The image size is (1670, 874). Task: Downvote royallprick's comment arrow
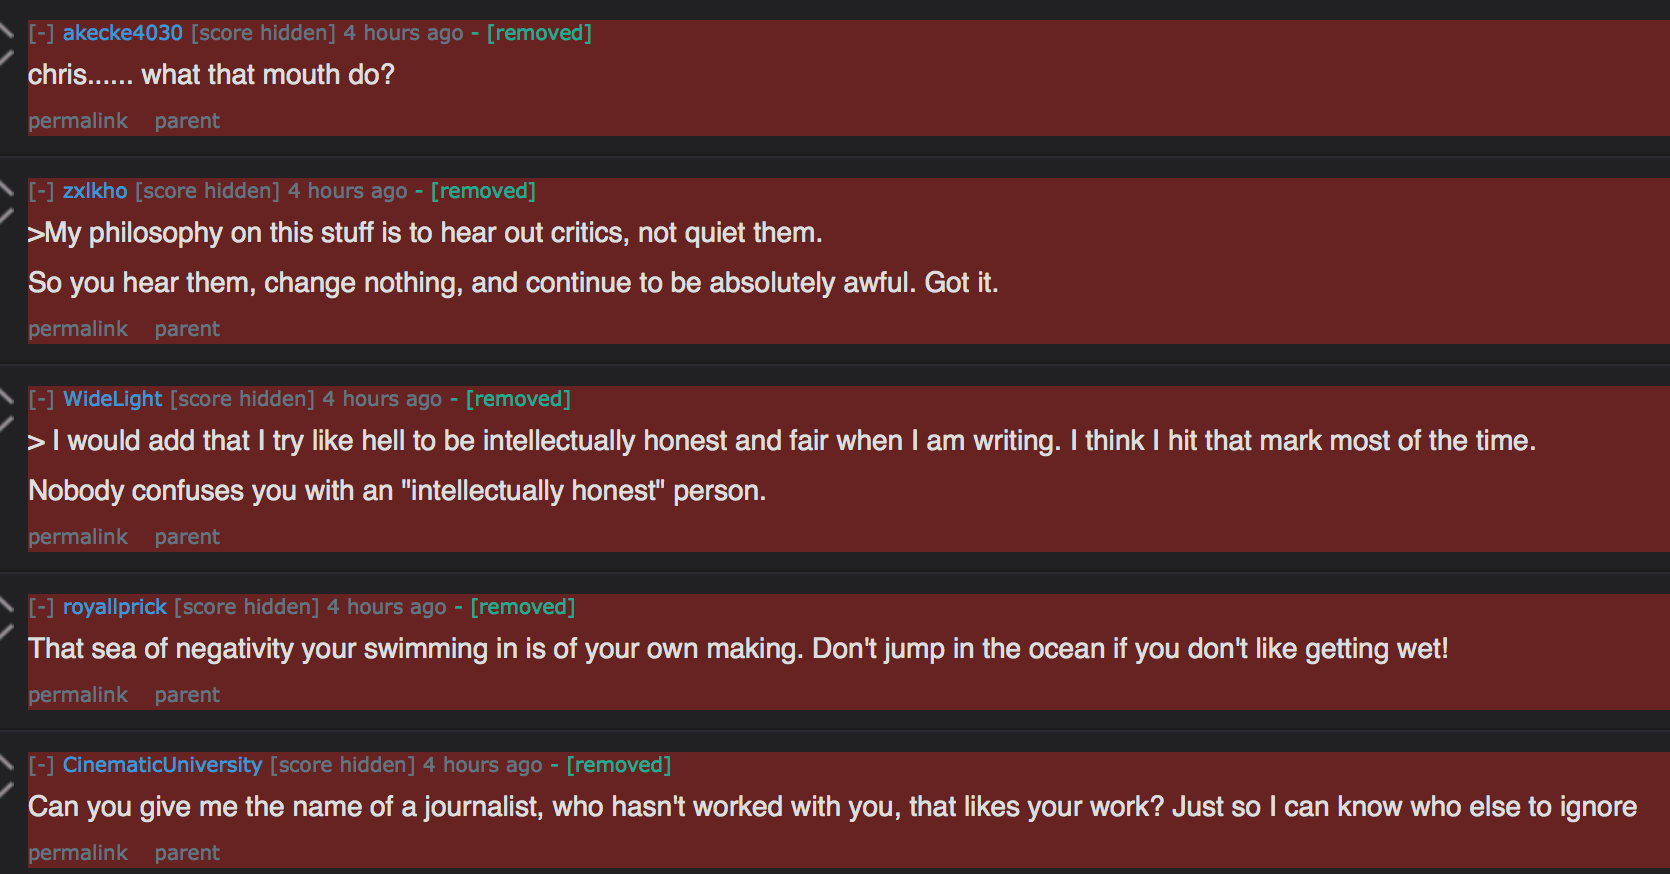(x=6, y=630)
